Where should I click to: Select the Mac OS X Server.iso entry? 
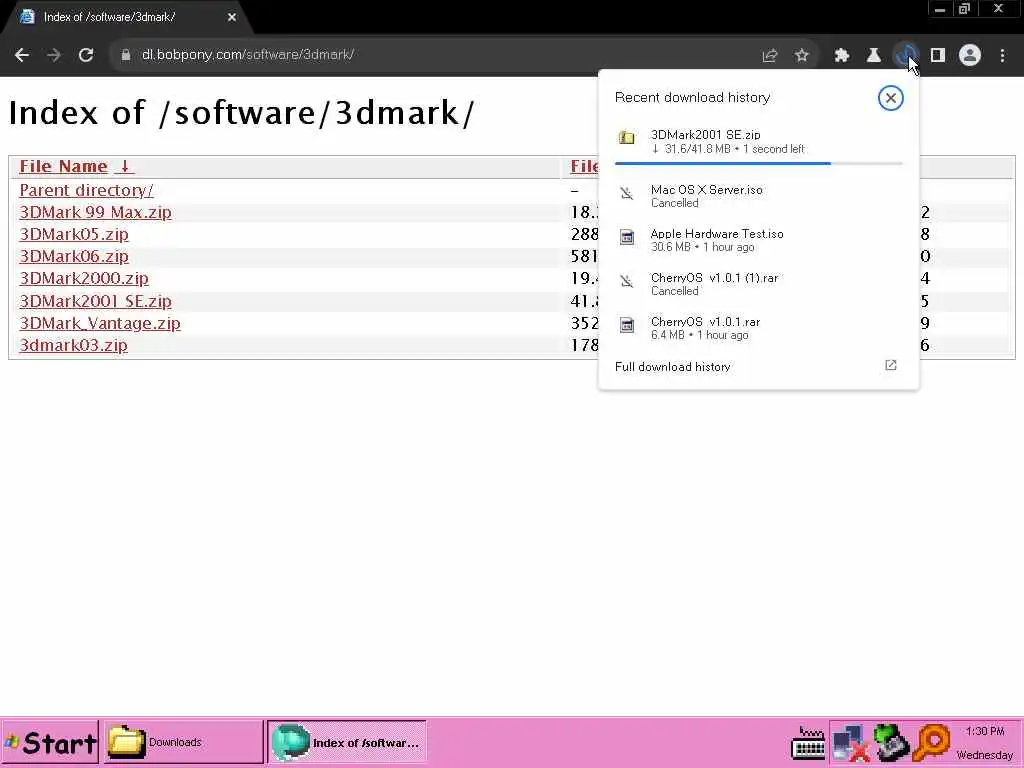[758, 196]
